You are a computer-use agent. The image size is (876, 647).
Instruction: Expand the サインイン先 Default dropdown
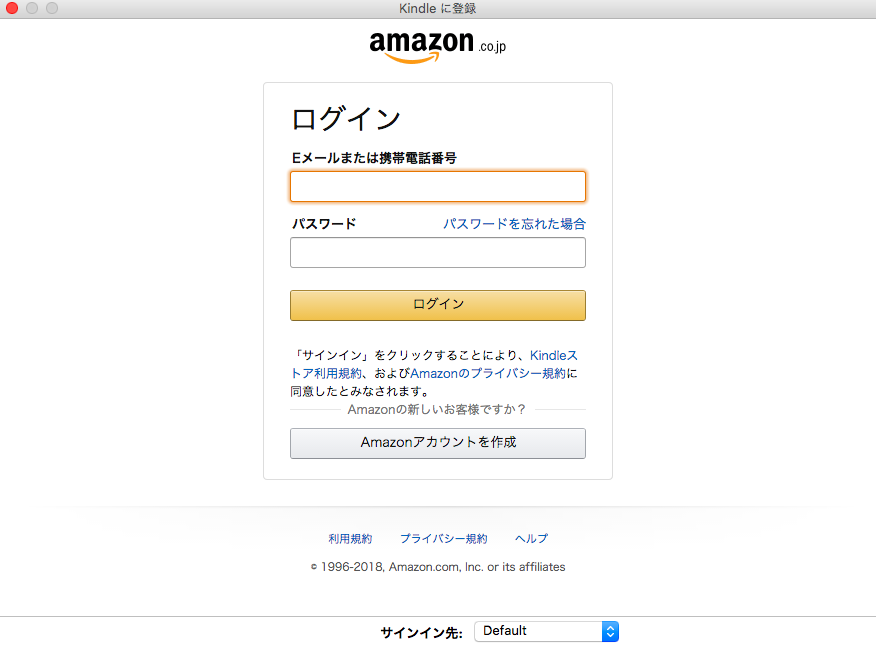click(546, 631)
